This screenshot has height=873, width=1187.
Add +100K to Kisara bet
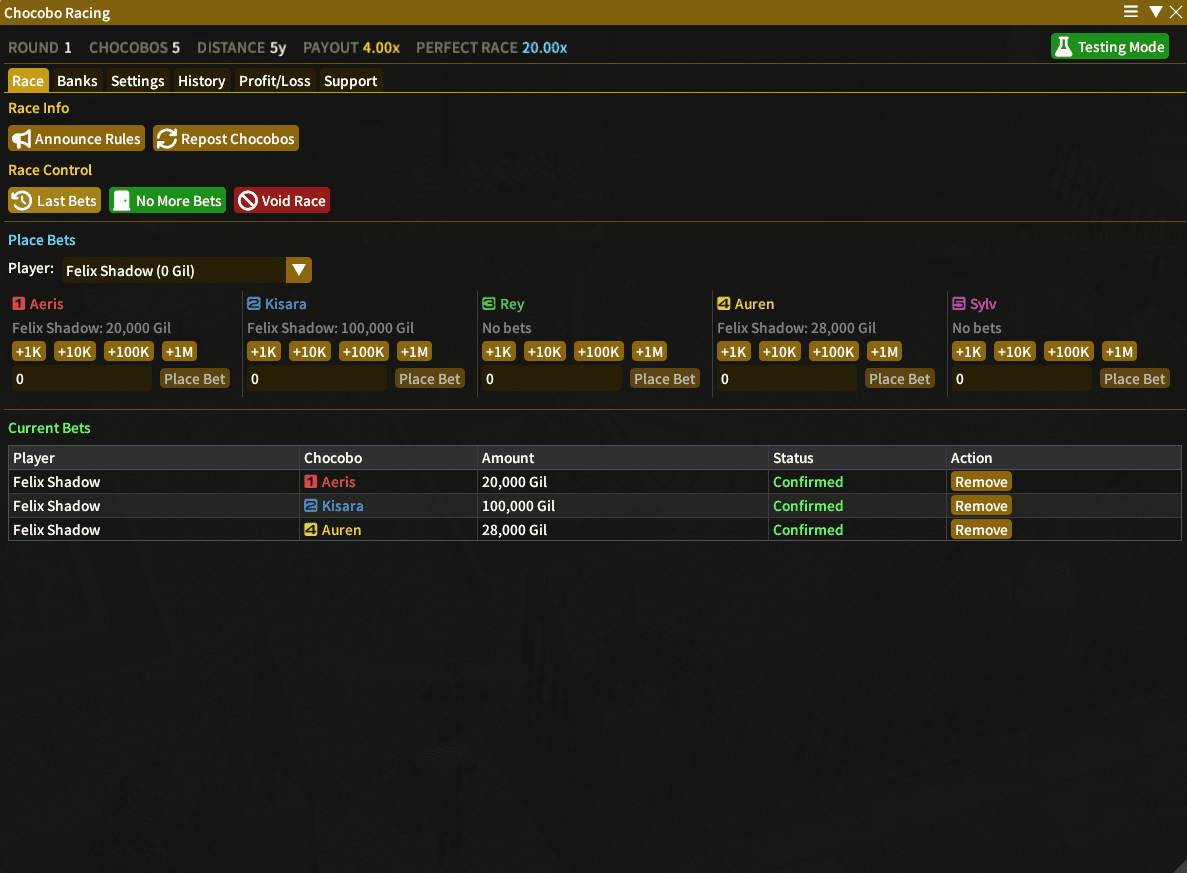[x=363, y=351]
